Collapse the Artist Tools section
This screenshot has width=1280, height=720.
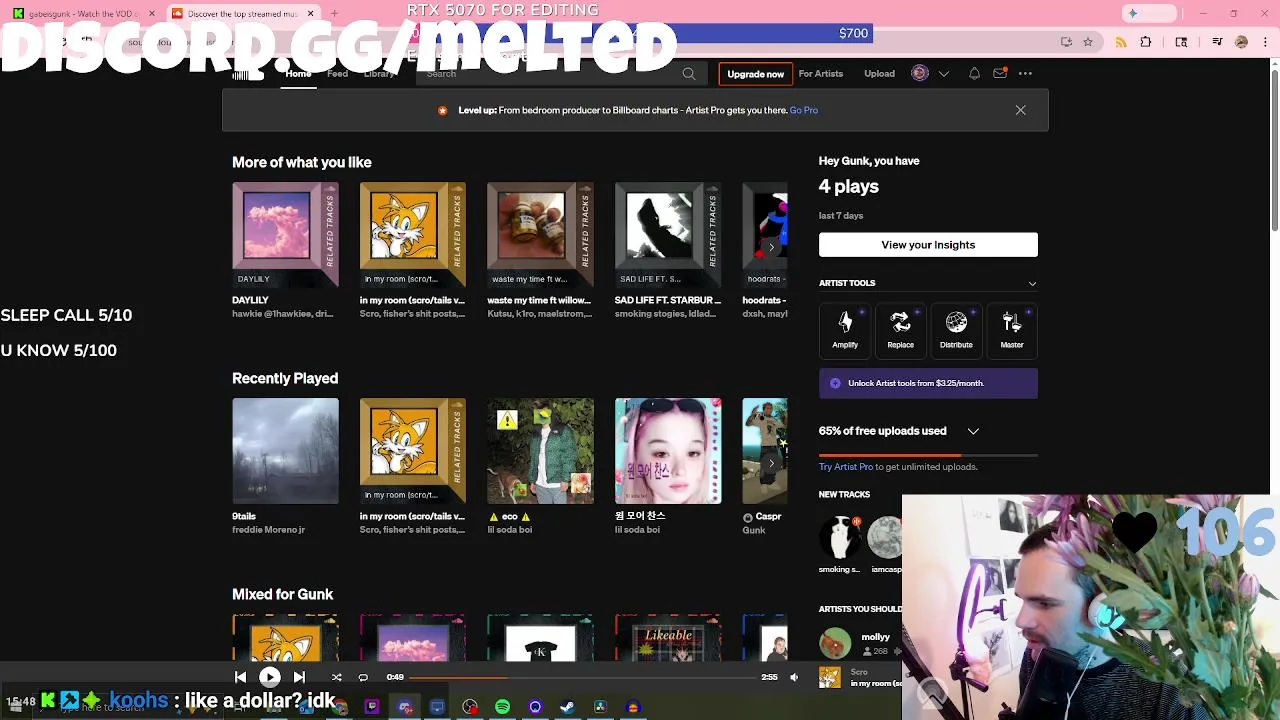tap(1032, 283)
